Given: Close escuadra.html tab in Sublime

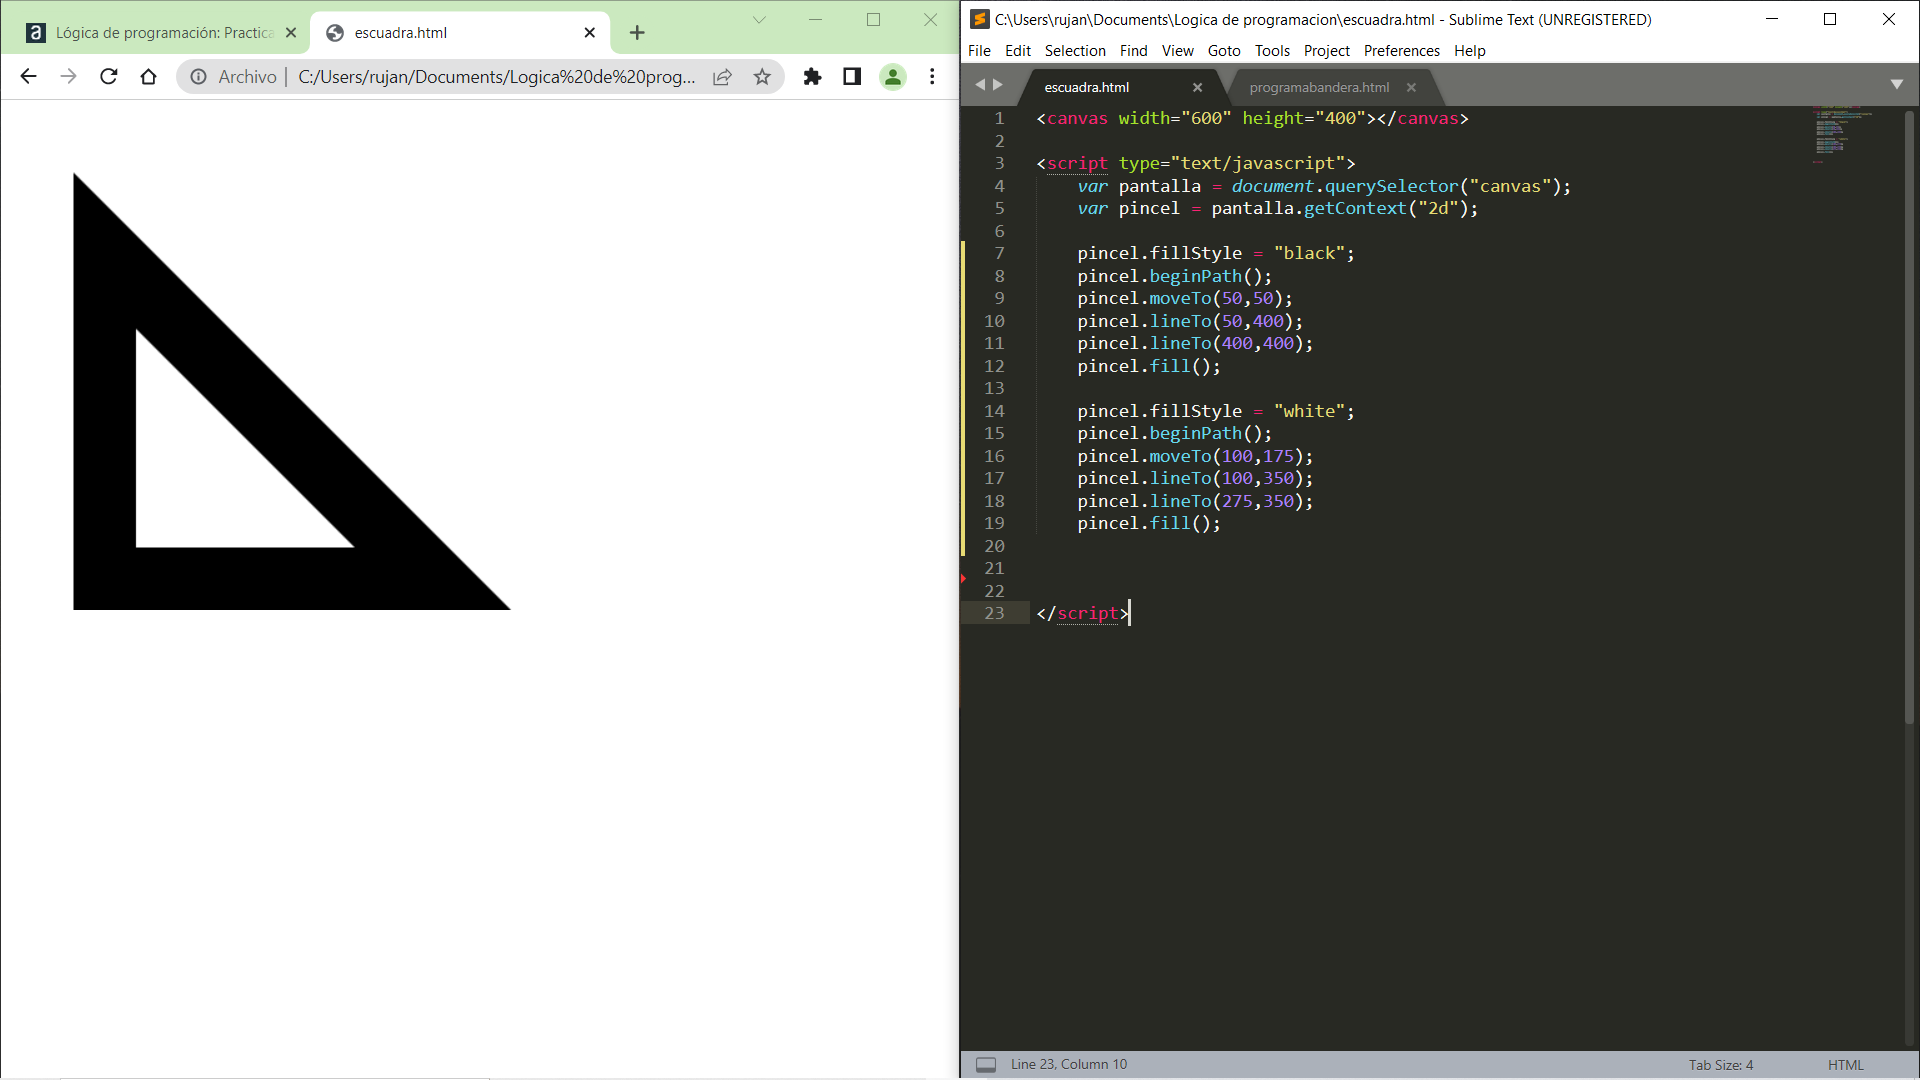Looking at the screenshot, I should tap(1197, 88).
